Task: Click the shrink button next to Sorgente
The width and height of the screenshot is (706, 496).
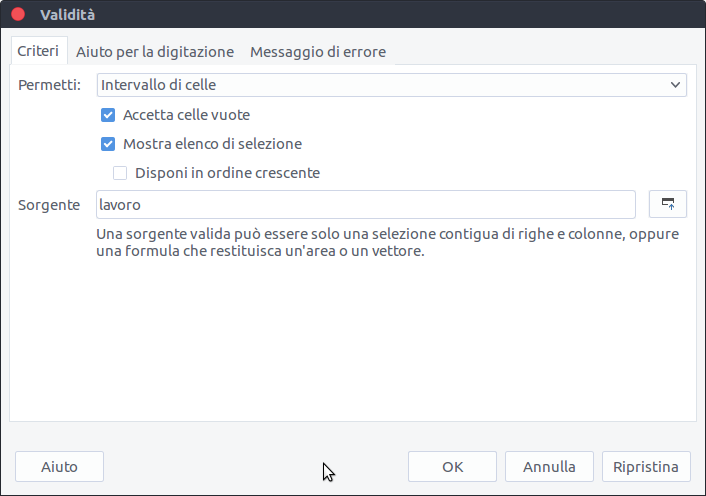Action: pyautogui.click(x=668, y=204)
